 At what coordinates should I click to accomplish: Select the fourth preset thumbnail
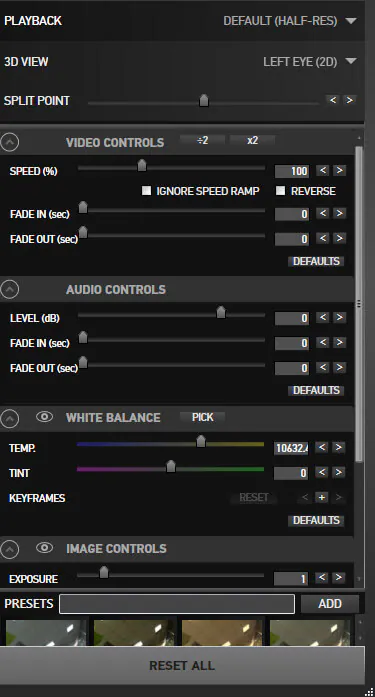pos(310,633)
